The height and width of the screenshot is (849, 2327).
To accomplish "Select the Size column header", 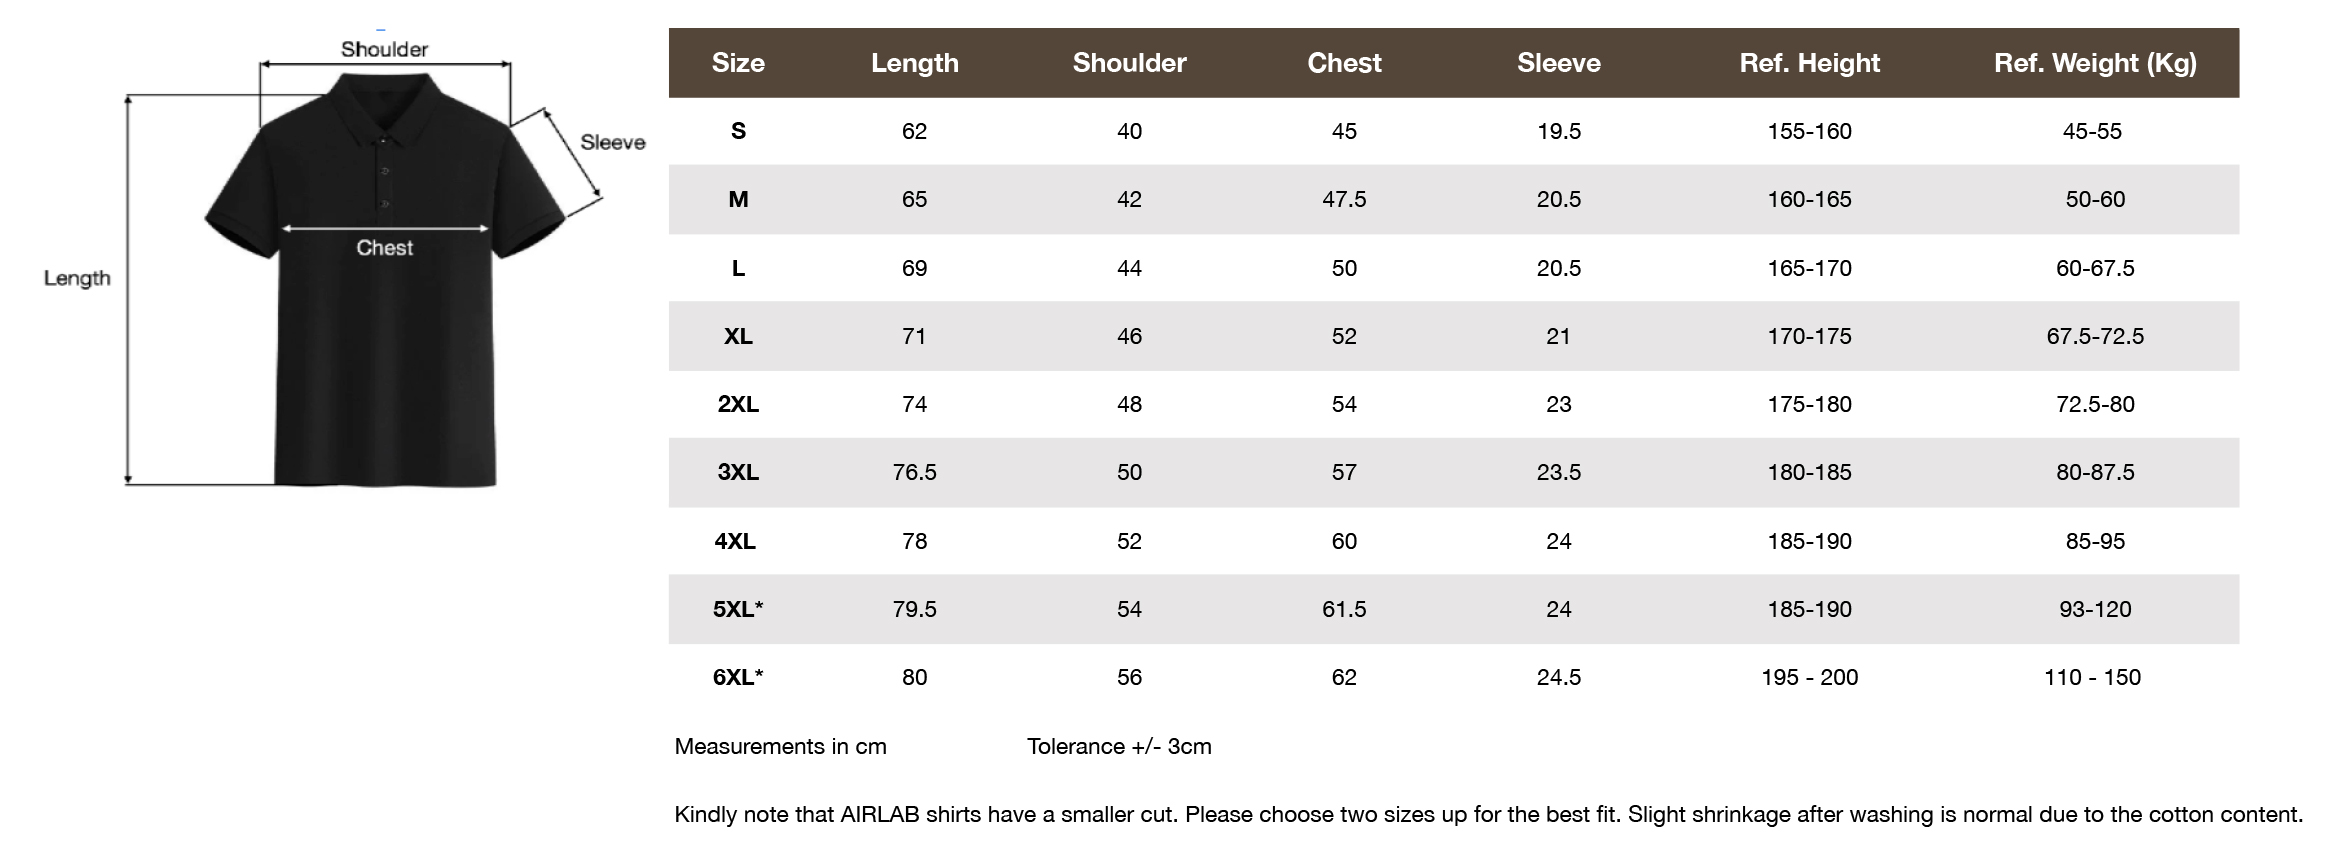I will 738,63.
